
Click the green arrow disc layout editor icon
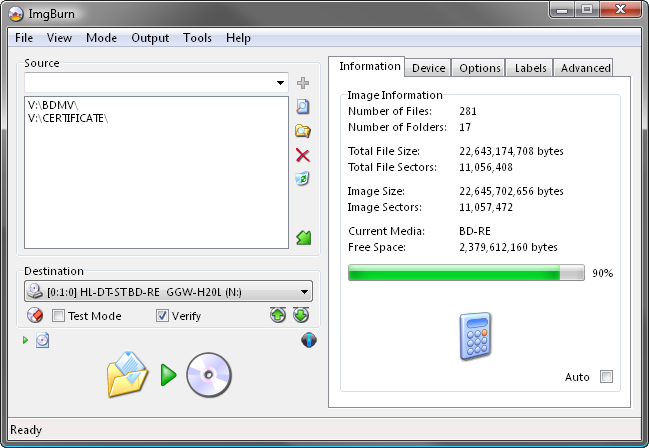(303, 238)
